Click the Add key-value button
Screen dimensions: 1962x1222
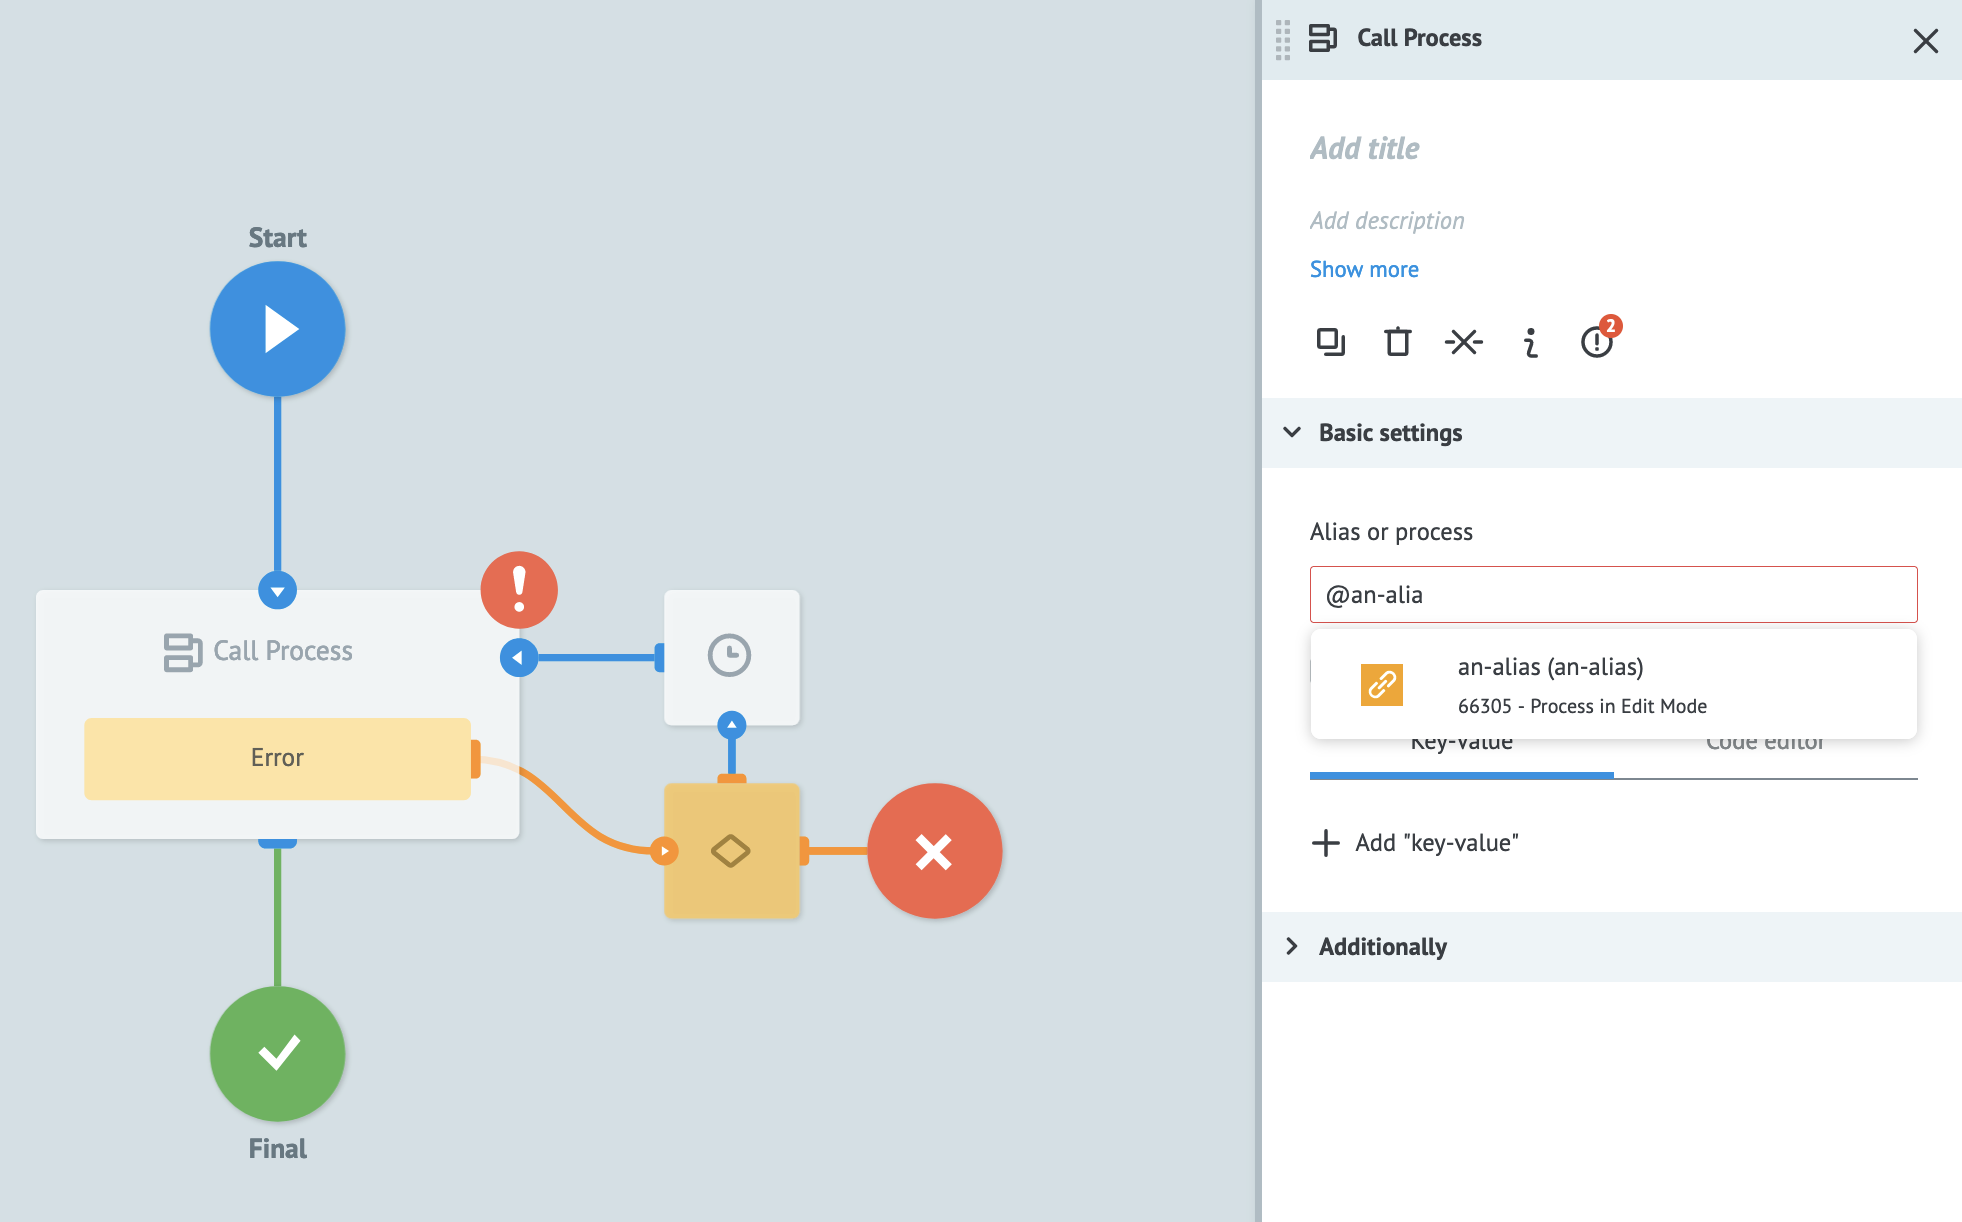[x=1414, y=843]
